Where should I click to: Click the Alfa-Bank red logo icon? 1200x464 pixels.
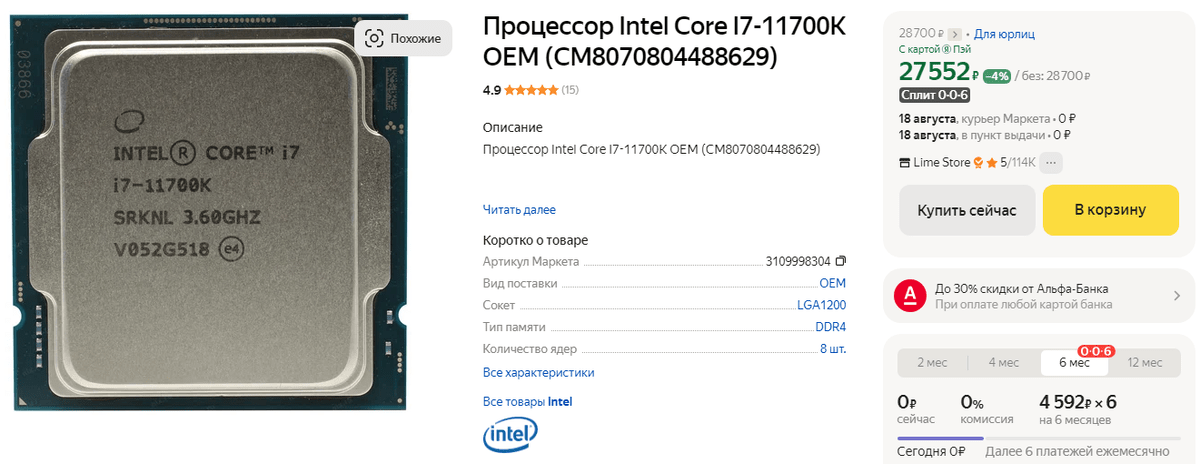click(909, 295)
